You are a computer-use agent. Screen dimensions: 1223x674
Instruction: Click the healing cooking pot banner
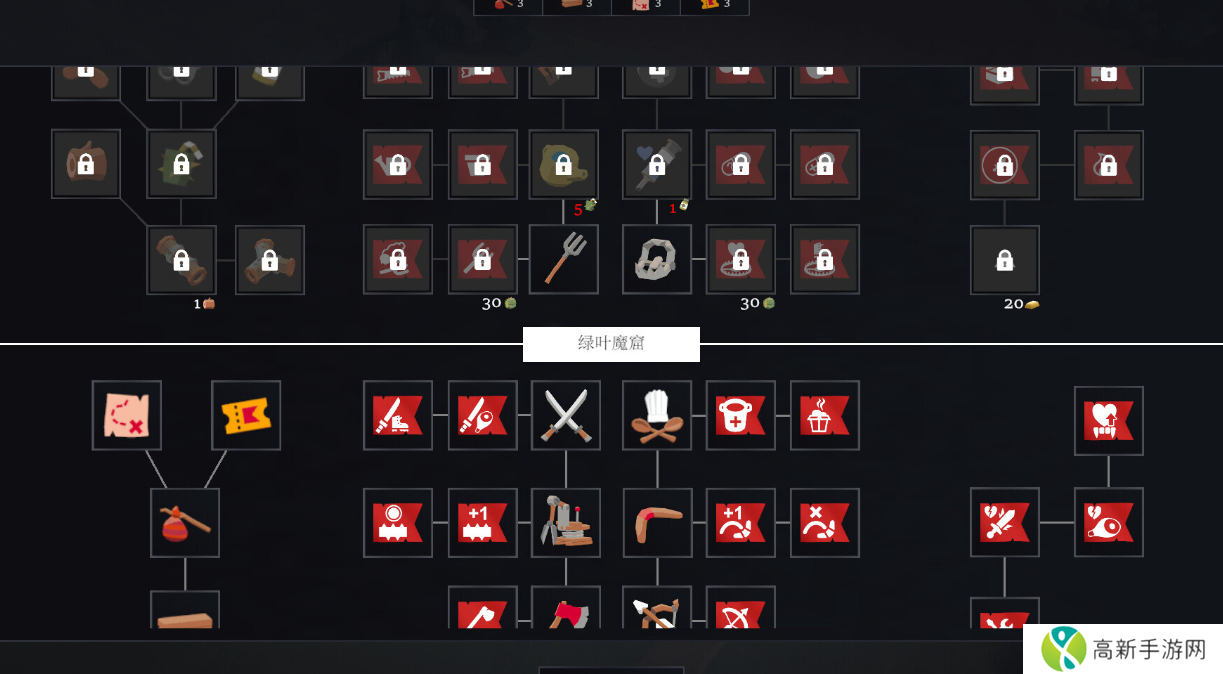741,415
